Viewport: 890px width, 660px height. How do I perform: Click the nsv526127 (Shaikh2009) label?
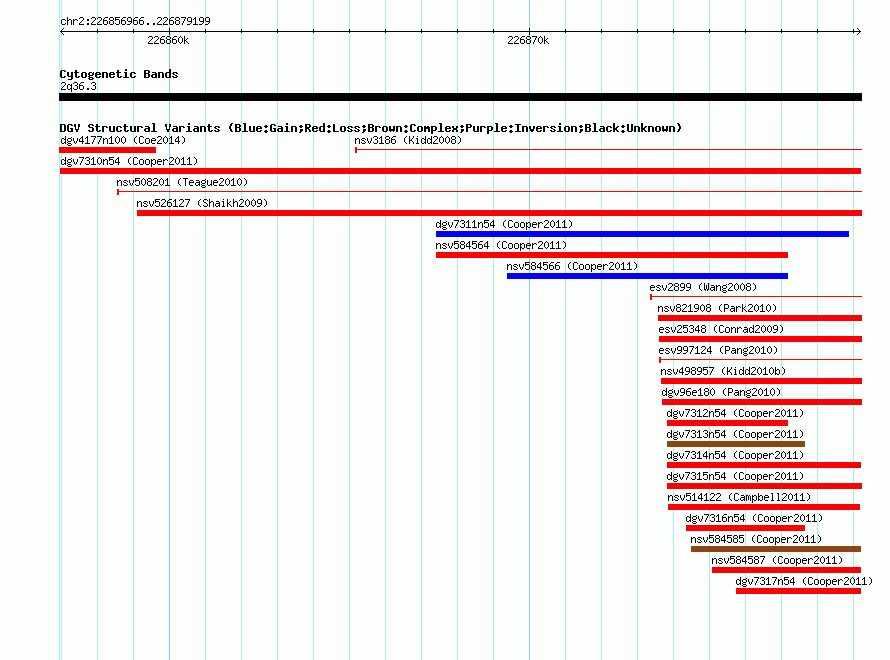click(x=202, y=203)
